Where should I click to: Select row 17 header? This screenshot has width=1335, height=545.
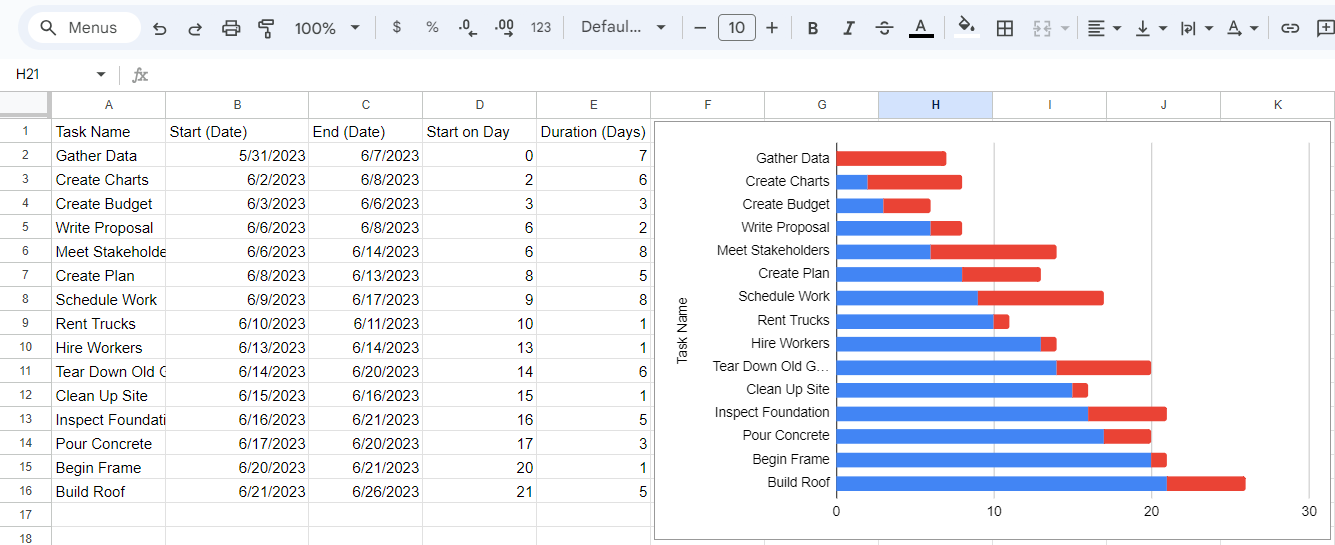tap(25, 515)
